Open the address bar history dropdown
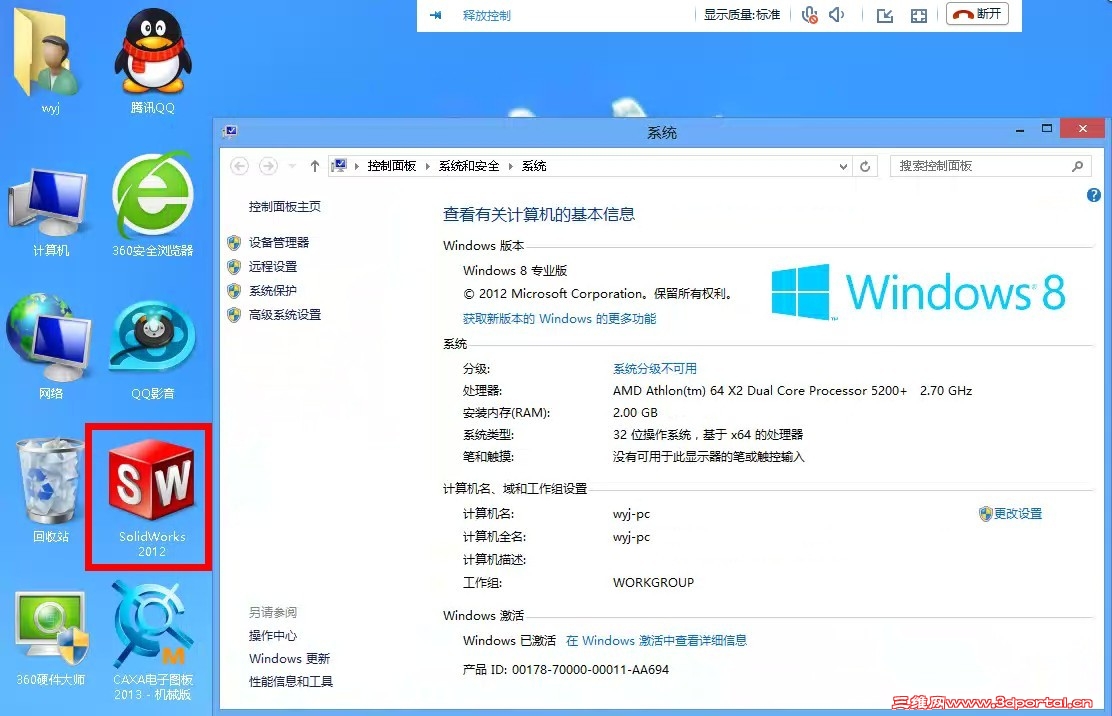The image size is (1112, 716). (843, 166)
